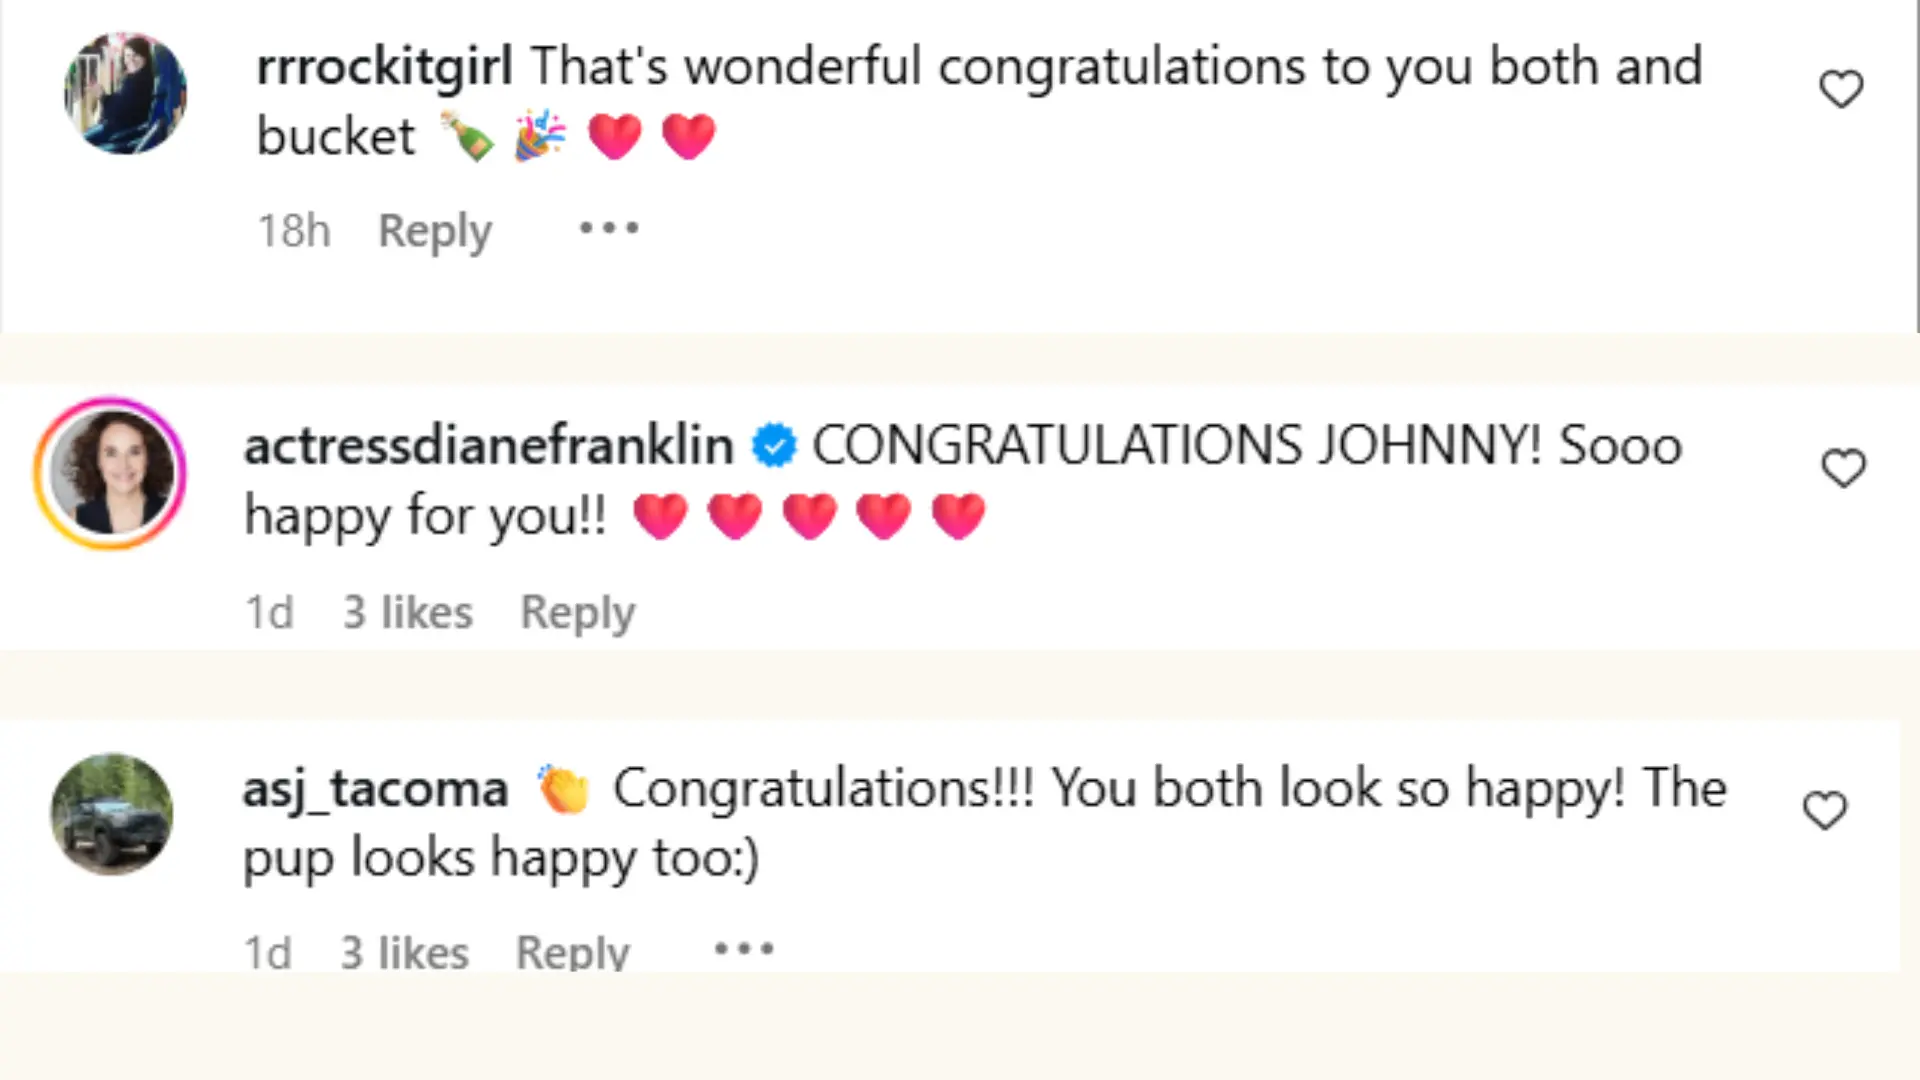Screen dimensions: 1920x1080
Task: Reply to asj_tacoma's comment
Action: (x=572, y=951)
